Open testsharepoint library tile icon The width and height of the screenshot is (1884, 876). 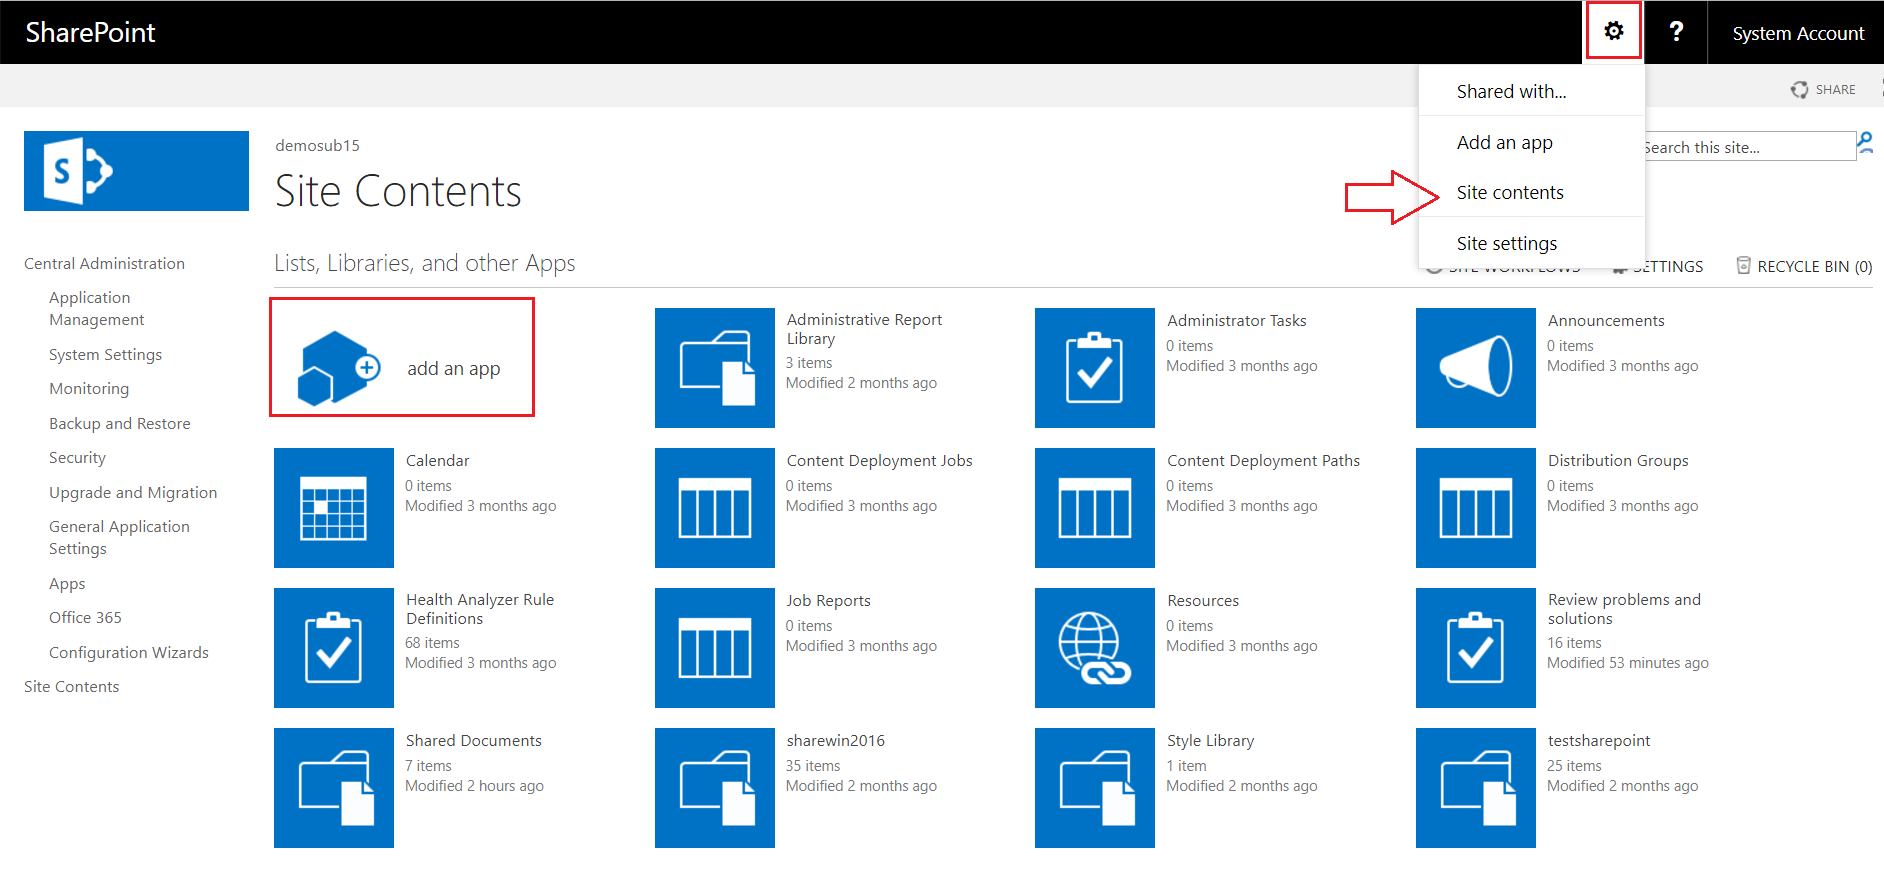pos(1476,788)
